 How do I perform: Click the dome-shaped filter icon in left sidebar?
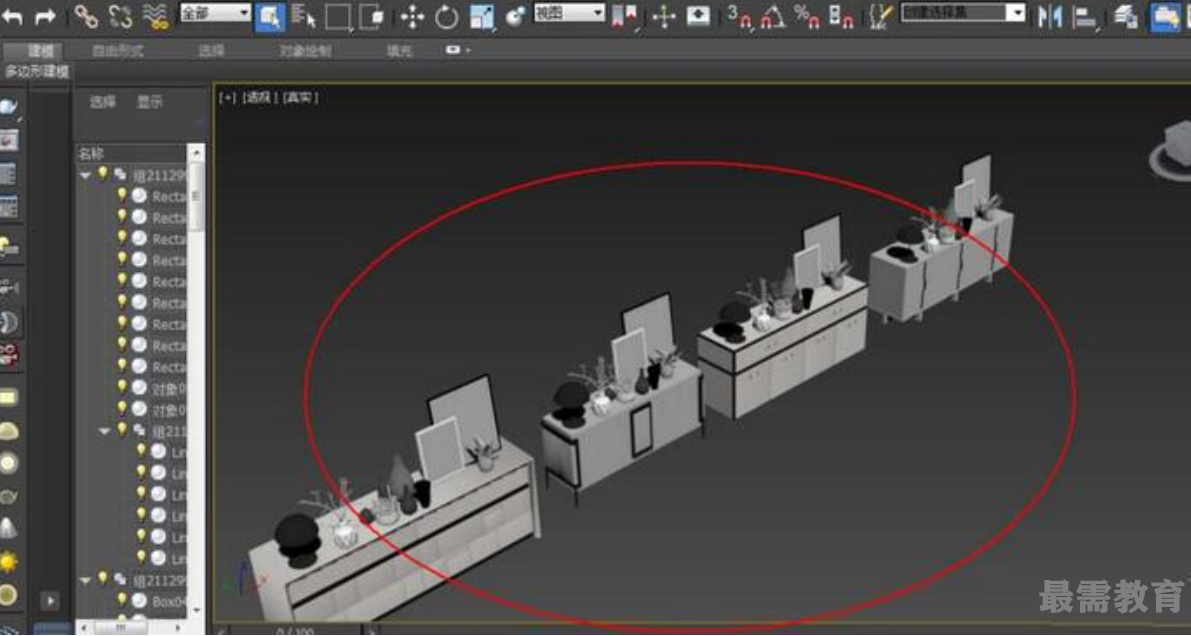click(8, 431)
